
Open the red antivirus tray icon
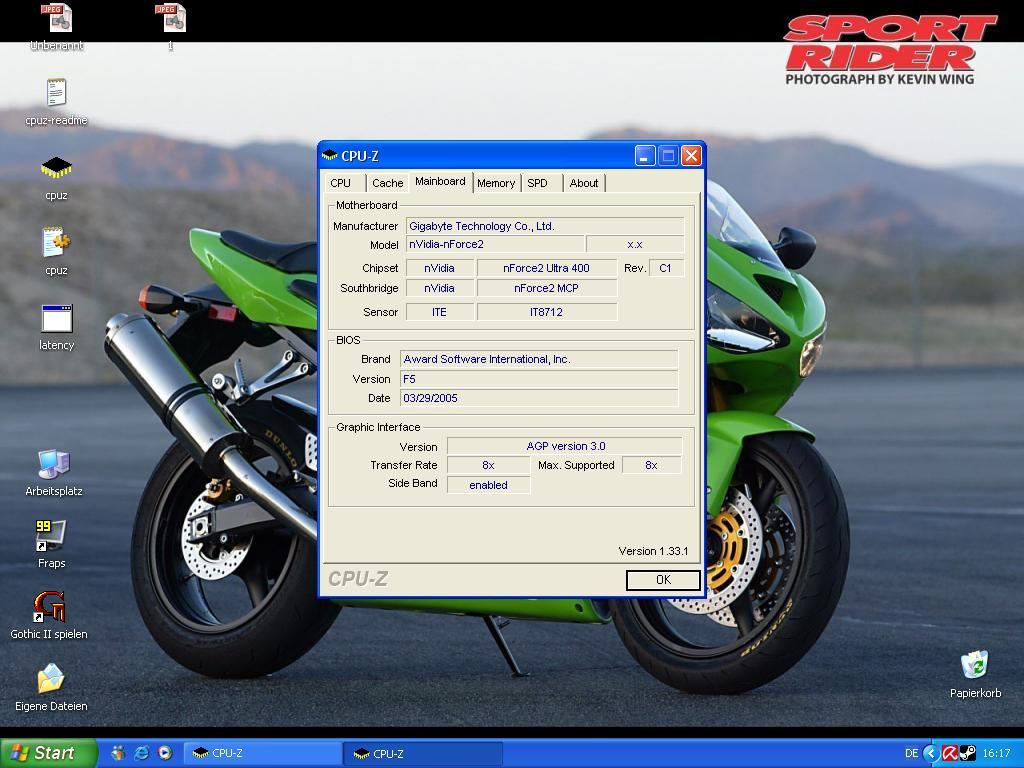click(950, 753)
